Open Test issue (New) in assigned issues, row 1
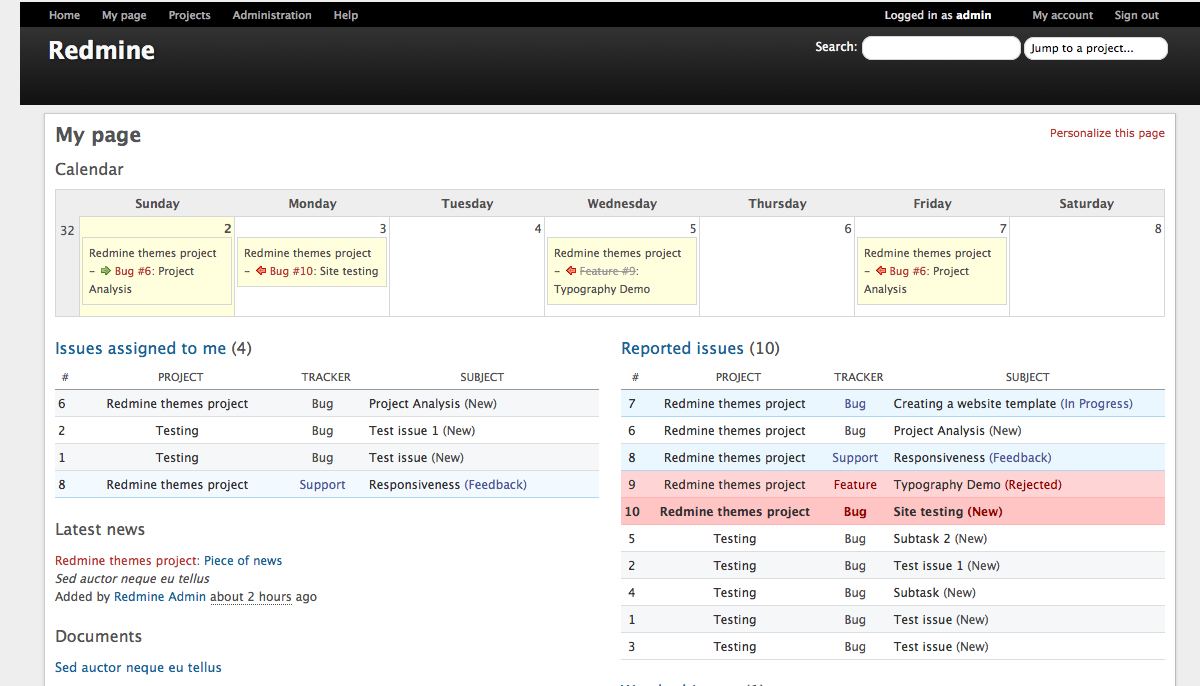 click(416, 458)
